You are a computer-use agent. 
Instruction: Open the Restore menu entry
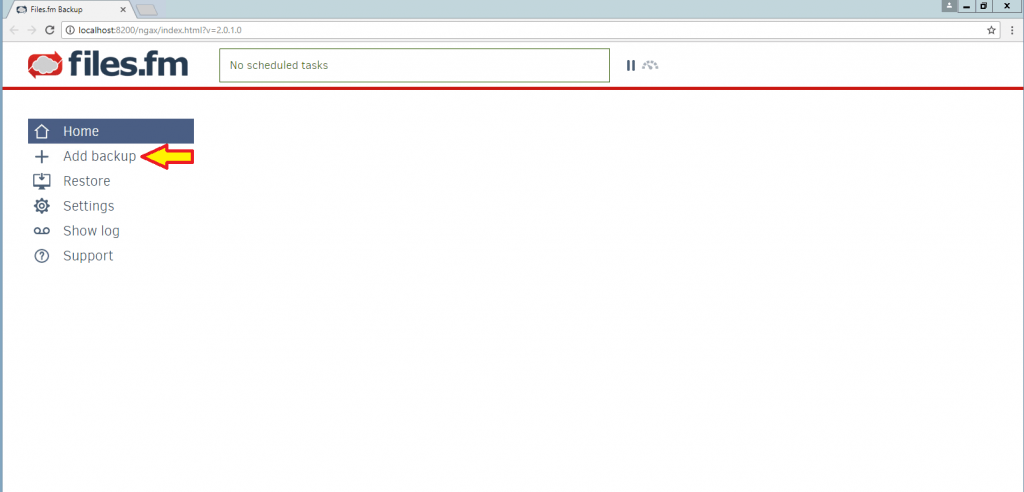[86, 182]
